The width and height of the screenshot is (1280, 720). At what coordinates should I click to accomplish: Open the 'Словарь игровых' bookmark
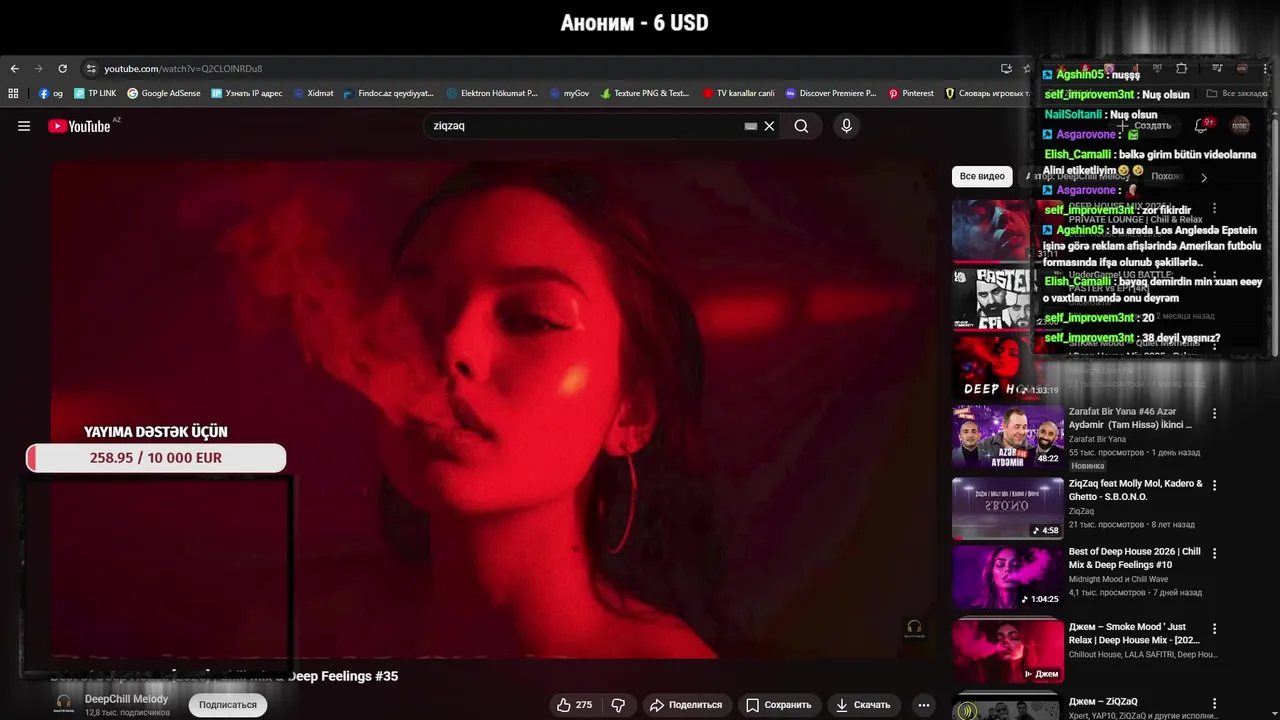click(x=987, y=93)
